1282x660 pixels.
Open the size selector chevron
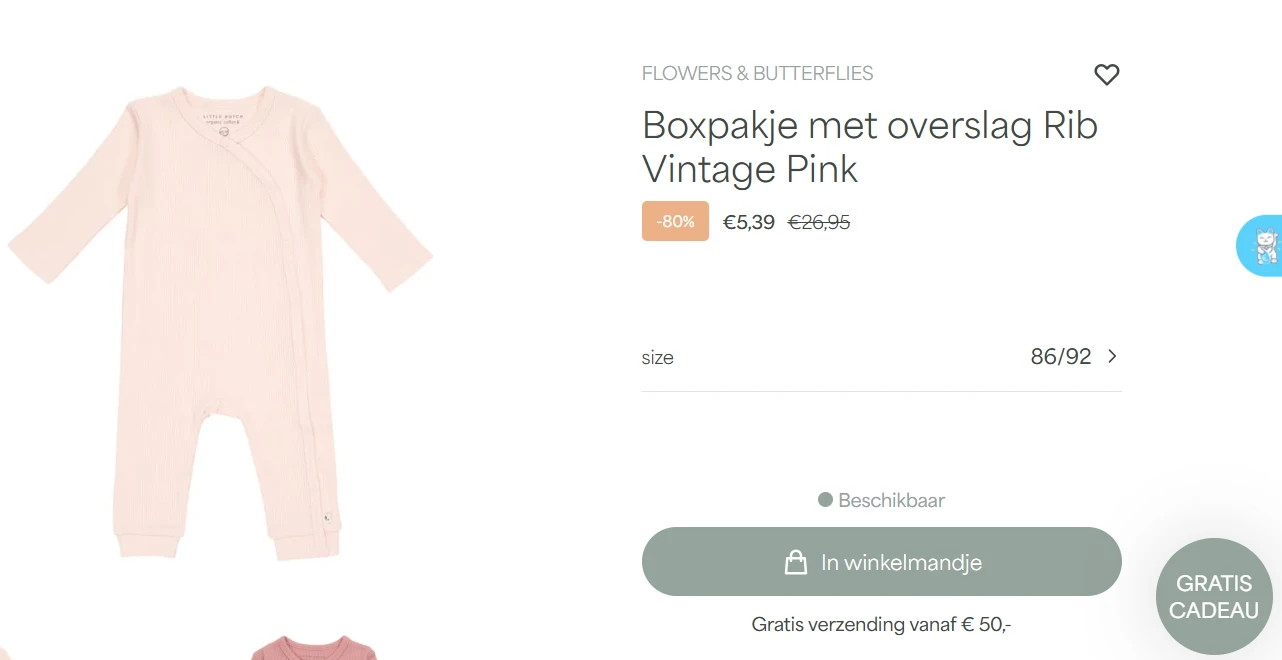(1111, 356)
